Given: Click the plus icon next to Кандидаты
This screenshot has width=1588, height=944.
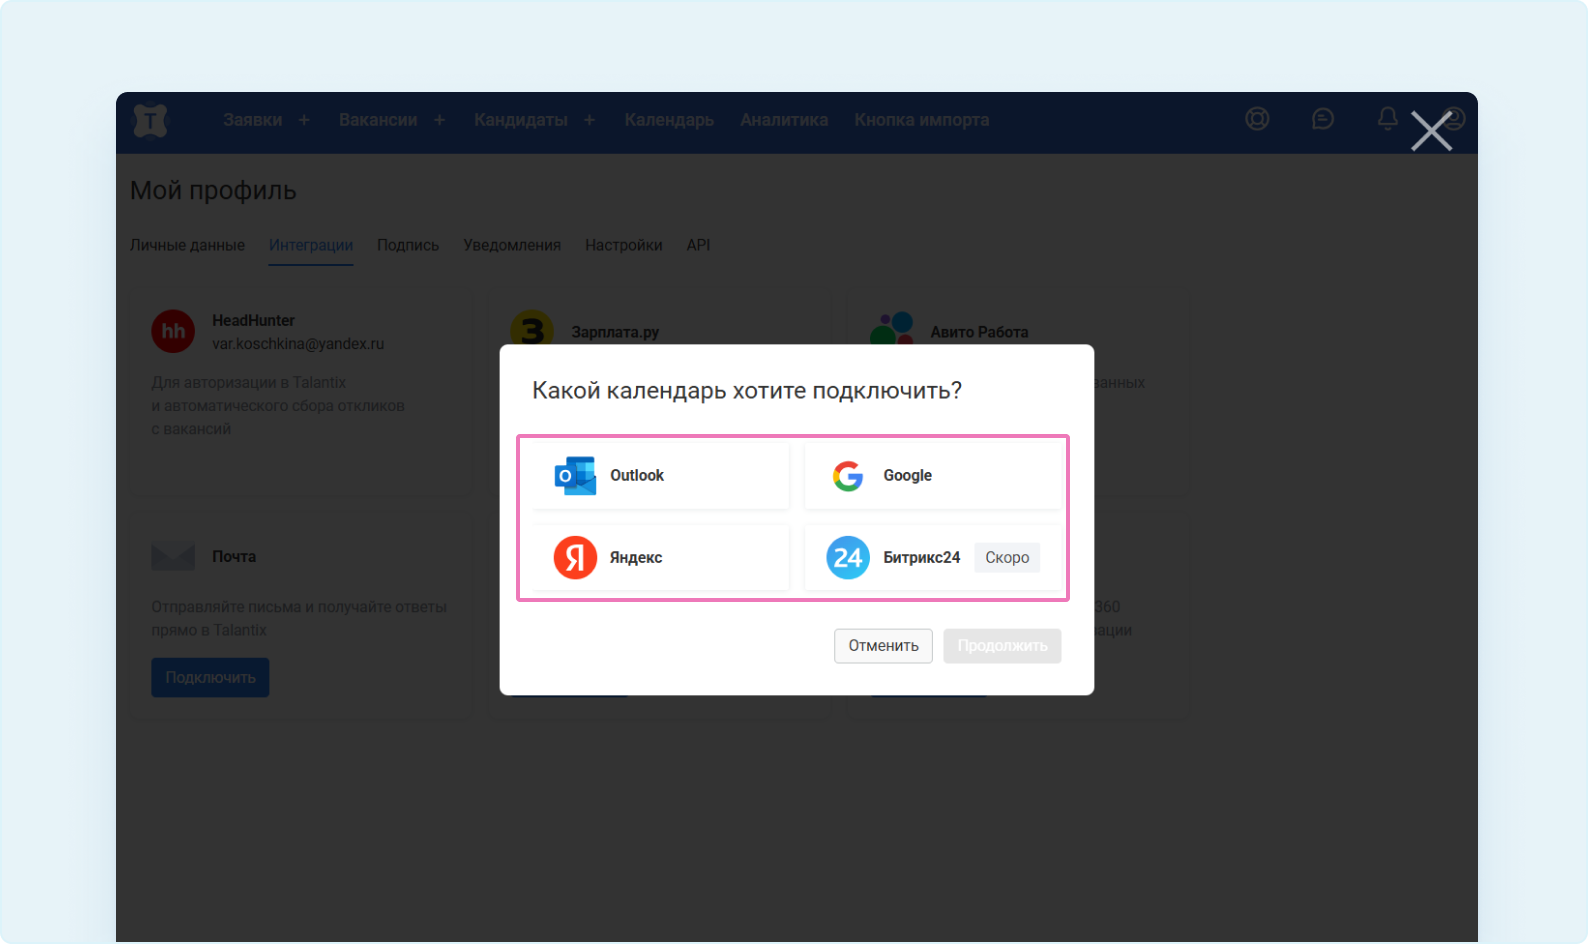Looking at the screenshot, I should [589, 120].
